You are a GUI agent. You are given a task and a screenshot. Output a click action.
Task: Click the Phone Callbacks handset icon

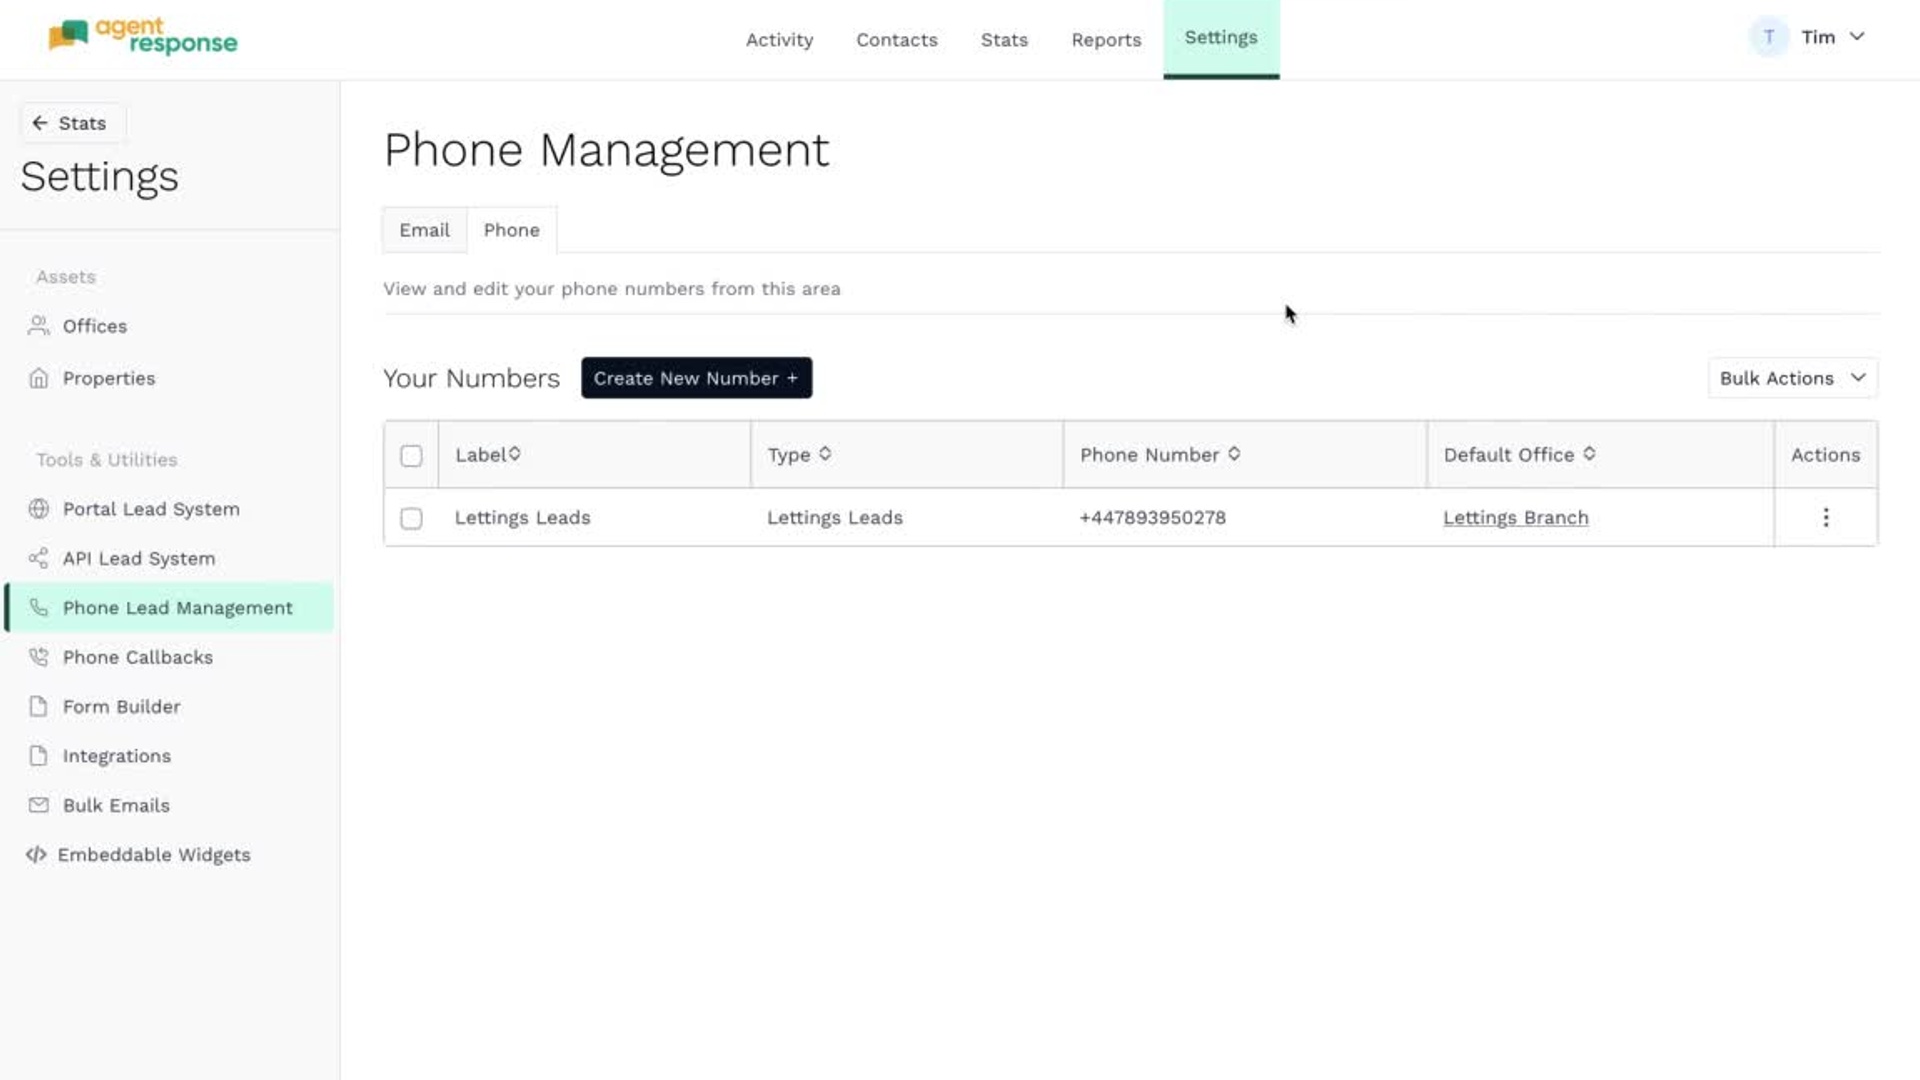click(x=38, y=657)
